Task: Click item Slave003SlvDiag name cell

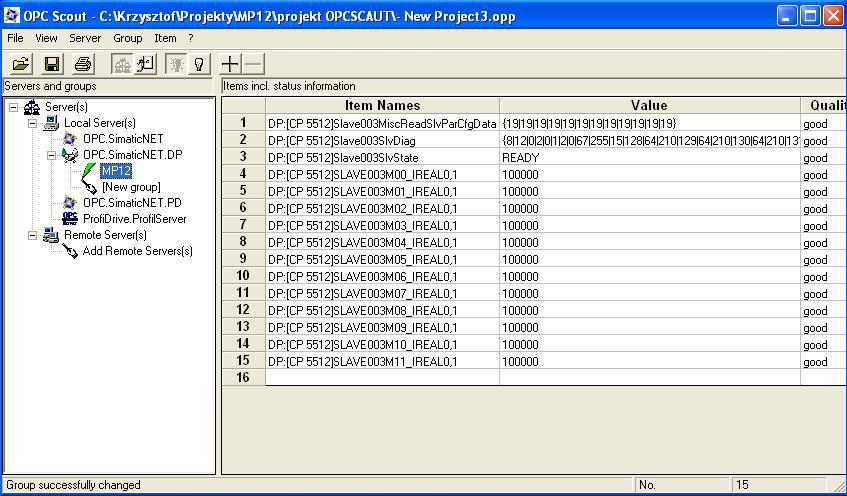Action: tap(382, 141)
